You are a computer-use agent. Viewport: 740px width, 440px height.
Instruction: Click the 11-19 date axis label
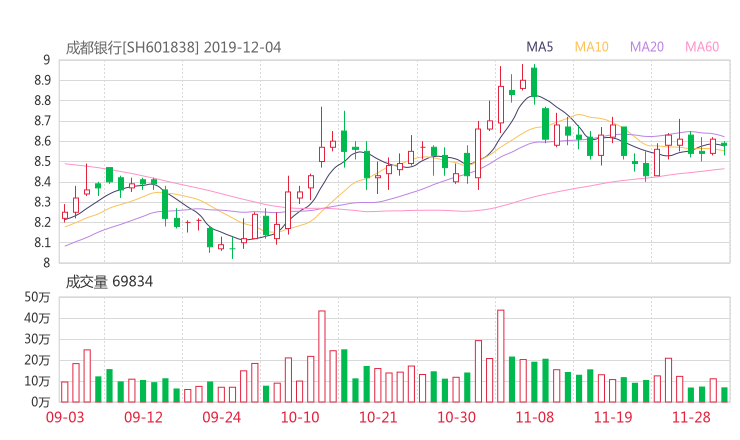[613, 418]
